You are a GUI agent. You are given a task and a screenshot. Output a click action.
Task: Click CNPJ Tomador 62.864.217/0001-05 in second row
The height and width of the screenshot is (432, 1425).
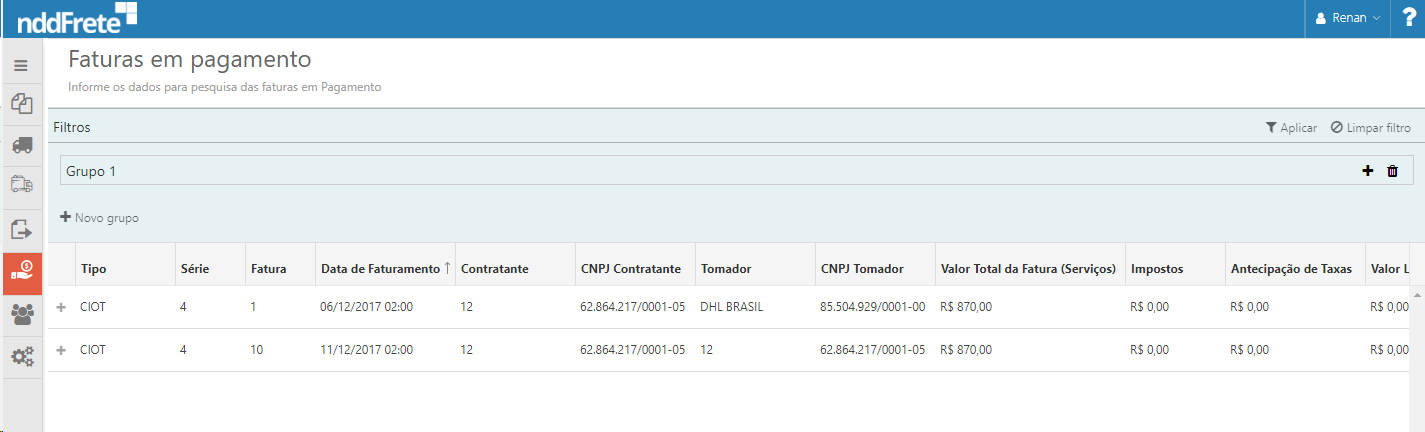[873, 350]
